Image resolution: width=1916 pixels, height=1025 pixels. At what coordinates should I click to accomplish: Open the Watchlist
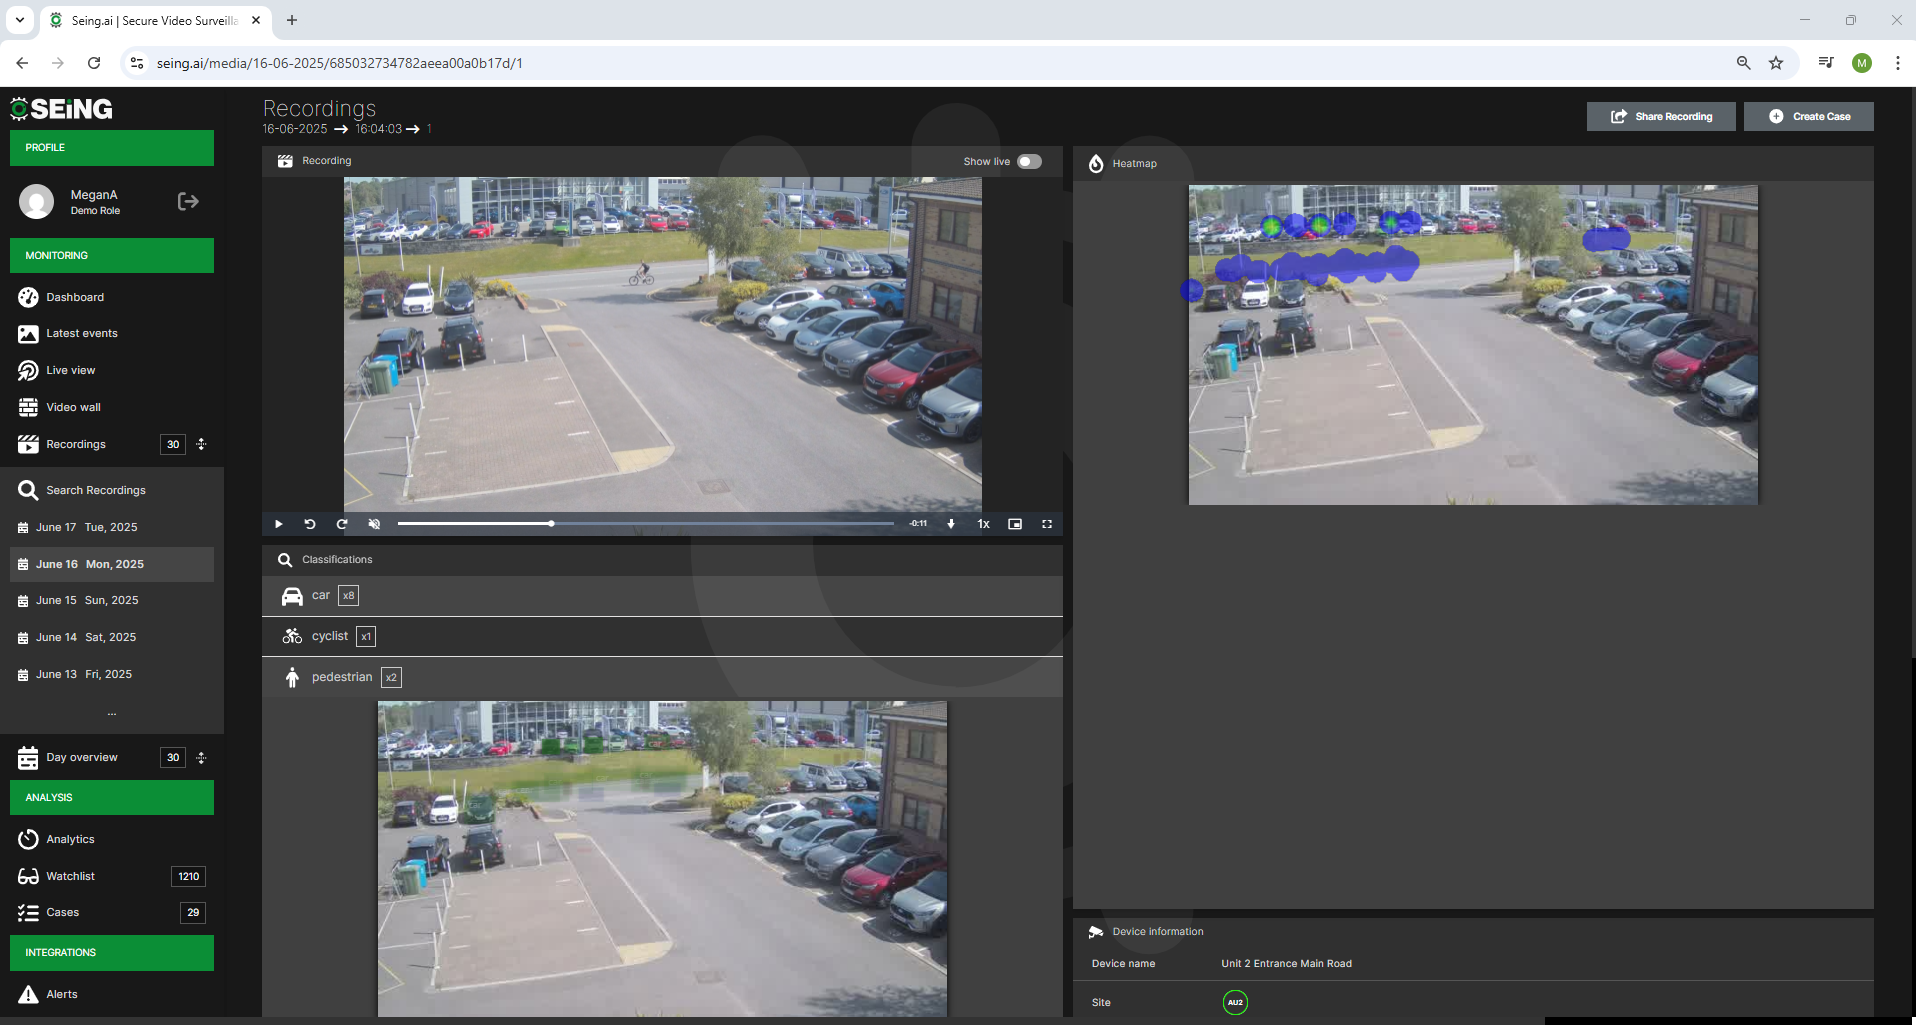point(70,876)
